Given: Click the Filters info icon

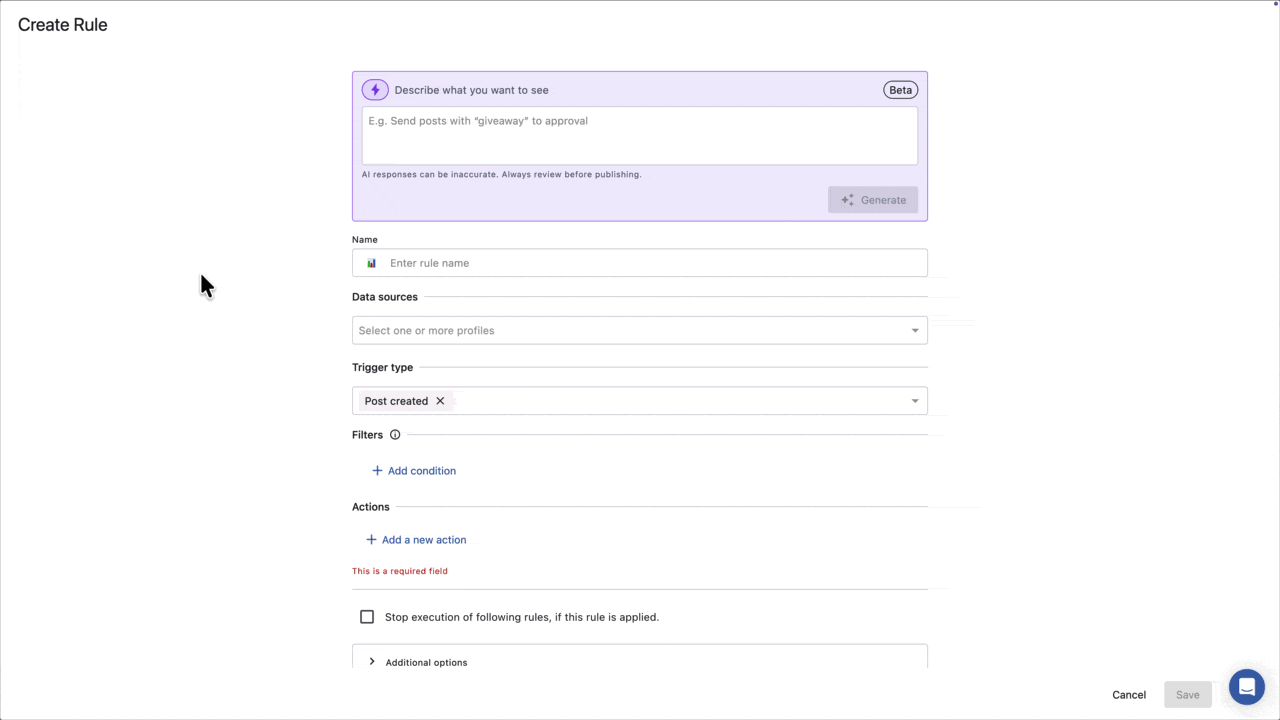Looking at the screenshot, I should click(x=395, y=435).
